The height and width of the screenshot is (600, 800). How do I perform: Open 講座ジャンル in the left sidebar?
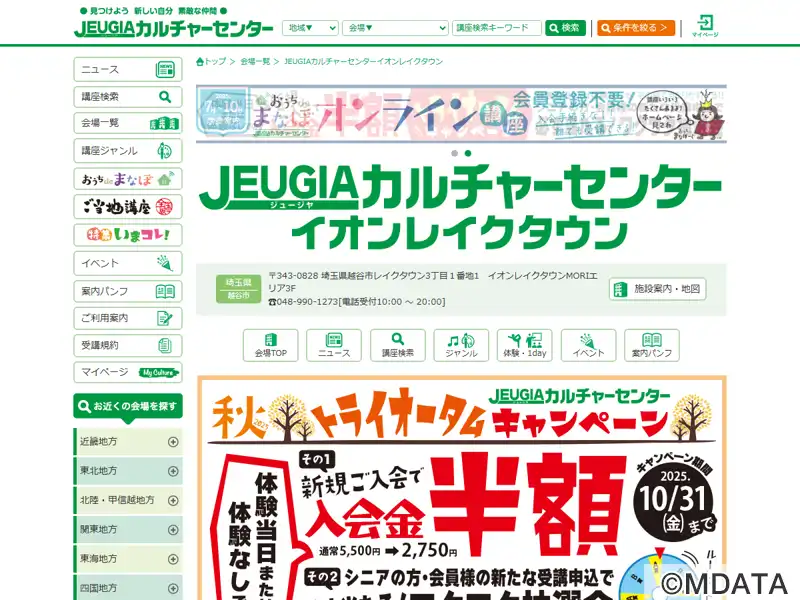pos(128,151)
